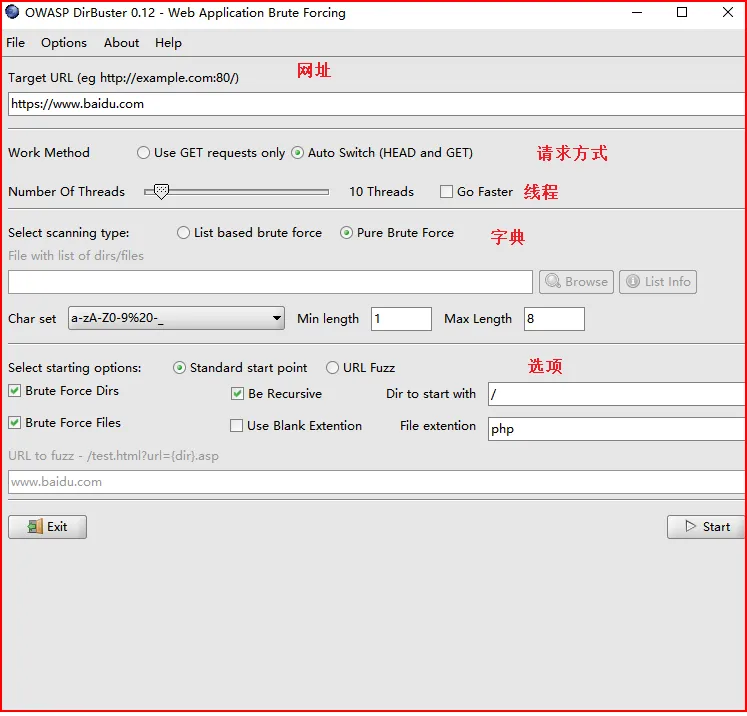Click the Min length field
Viewport: 747px width, 716px height.
[401, 319]
